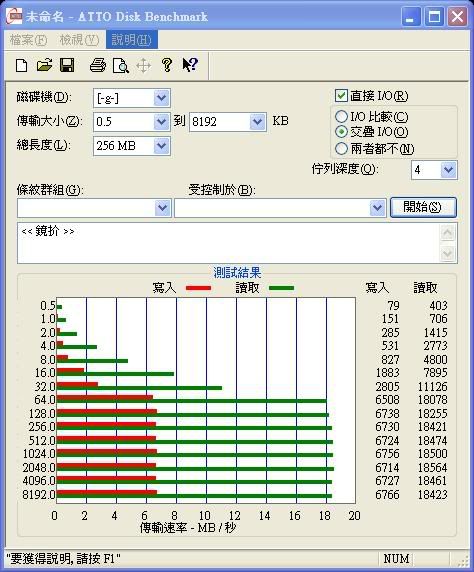Click the read value 18564
The width and height of the screenshot is (474, 572).
coord(432,467)
